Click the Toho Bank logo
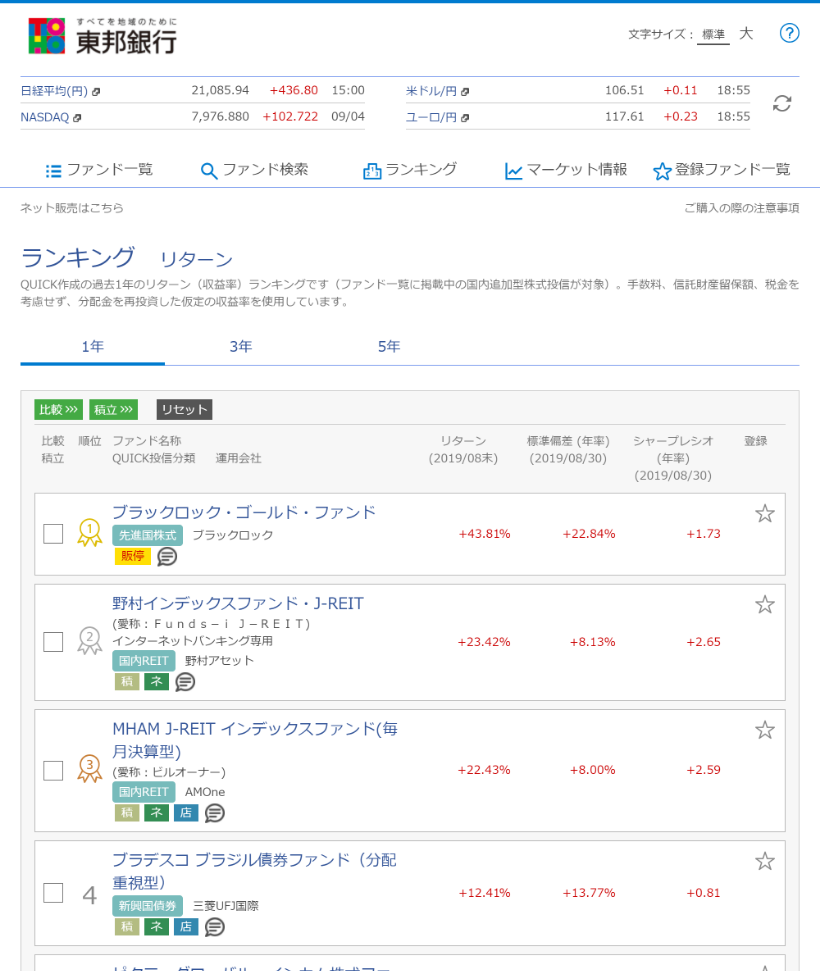Viewport: 824px width, 971px height. coord(103,36)
